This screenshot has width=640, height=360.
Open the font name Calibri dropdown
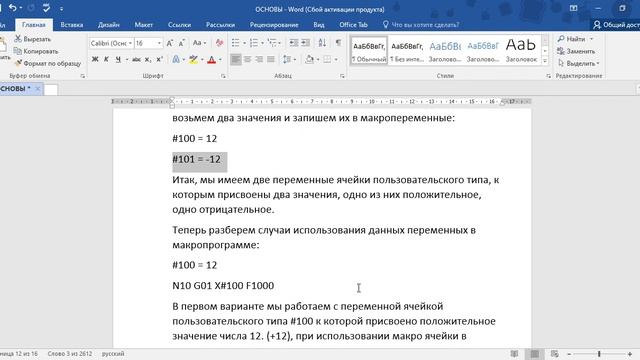tap(130, 43)
